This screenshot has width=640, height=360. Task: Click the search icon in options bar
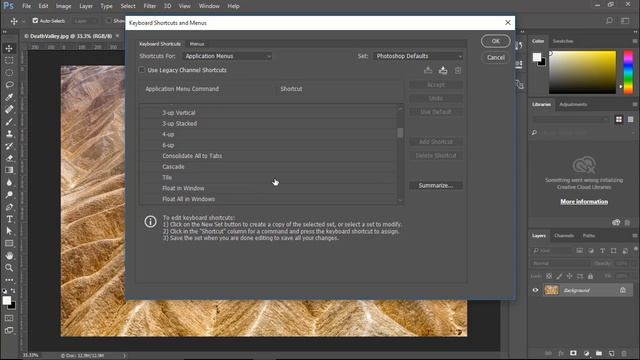click(609, 20)
